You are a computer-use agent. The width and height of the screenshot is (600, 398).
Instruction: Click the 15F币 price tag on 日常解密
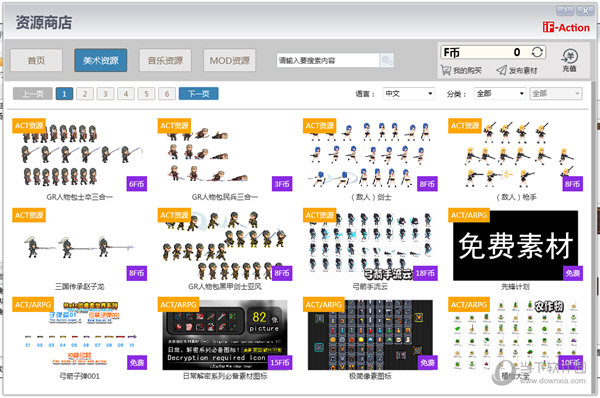pyautogui.click(x=280, y=362)
